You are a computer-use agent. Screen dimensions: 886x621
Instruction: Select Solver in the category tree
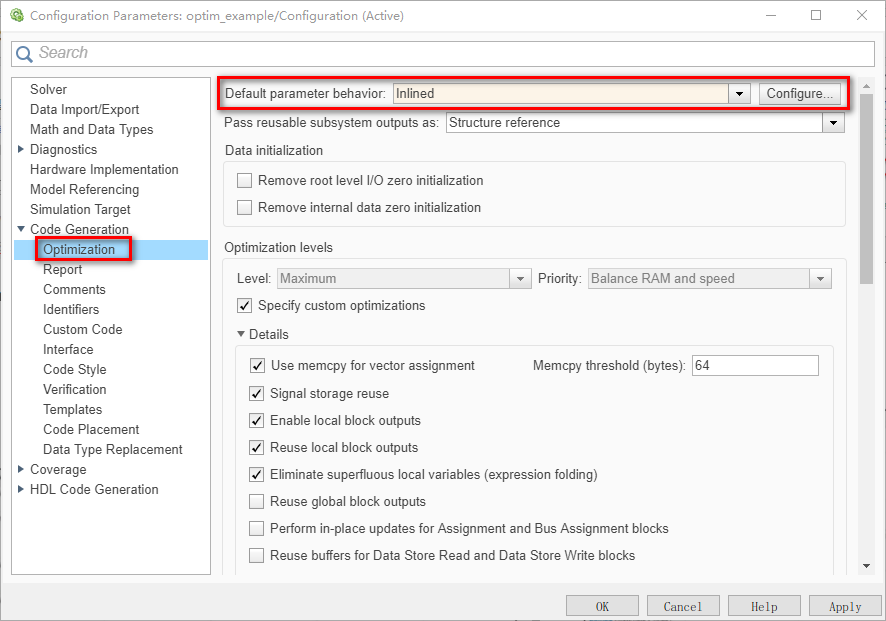pos(49,89)
